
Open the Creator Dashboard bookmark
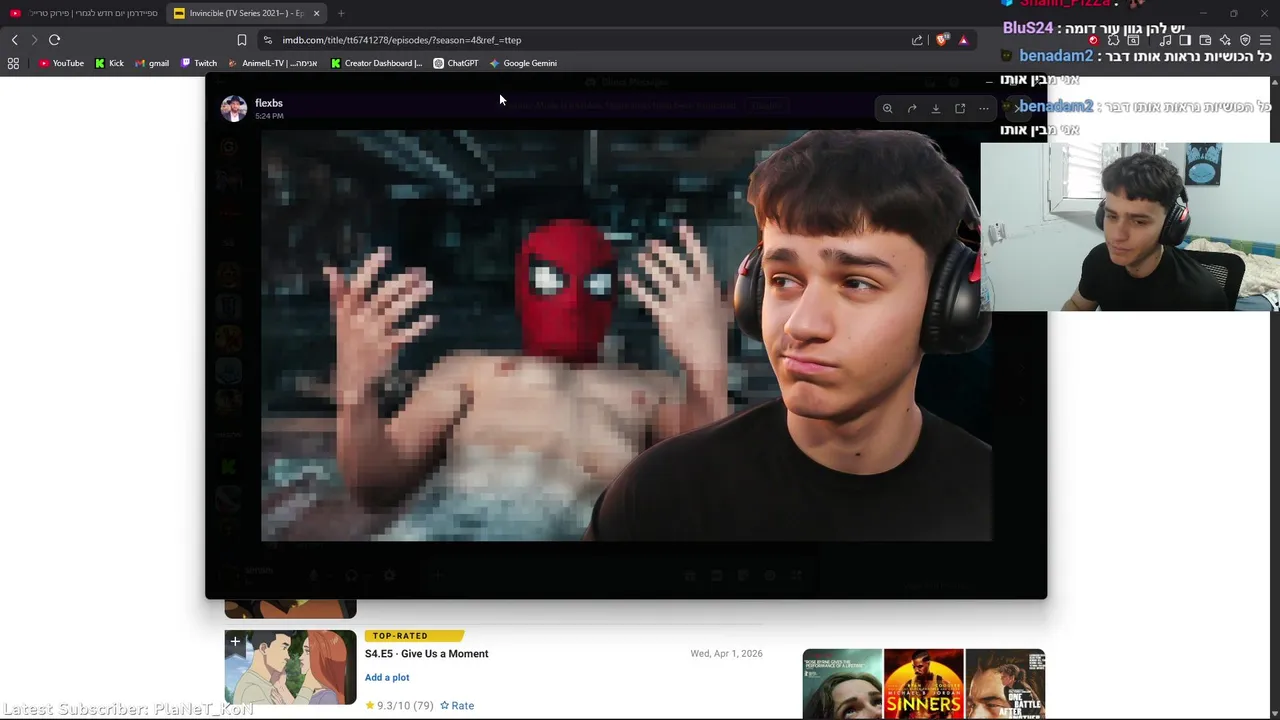(x=377, y=63)
